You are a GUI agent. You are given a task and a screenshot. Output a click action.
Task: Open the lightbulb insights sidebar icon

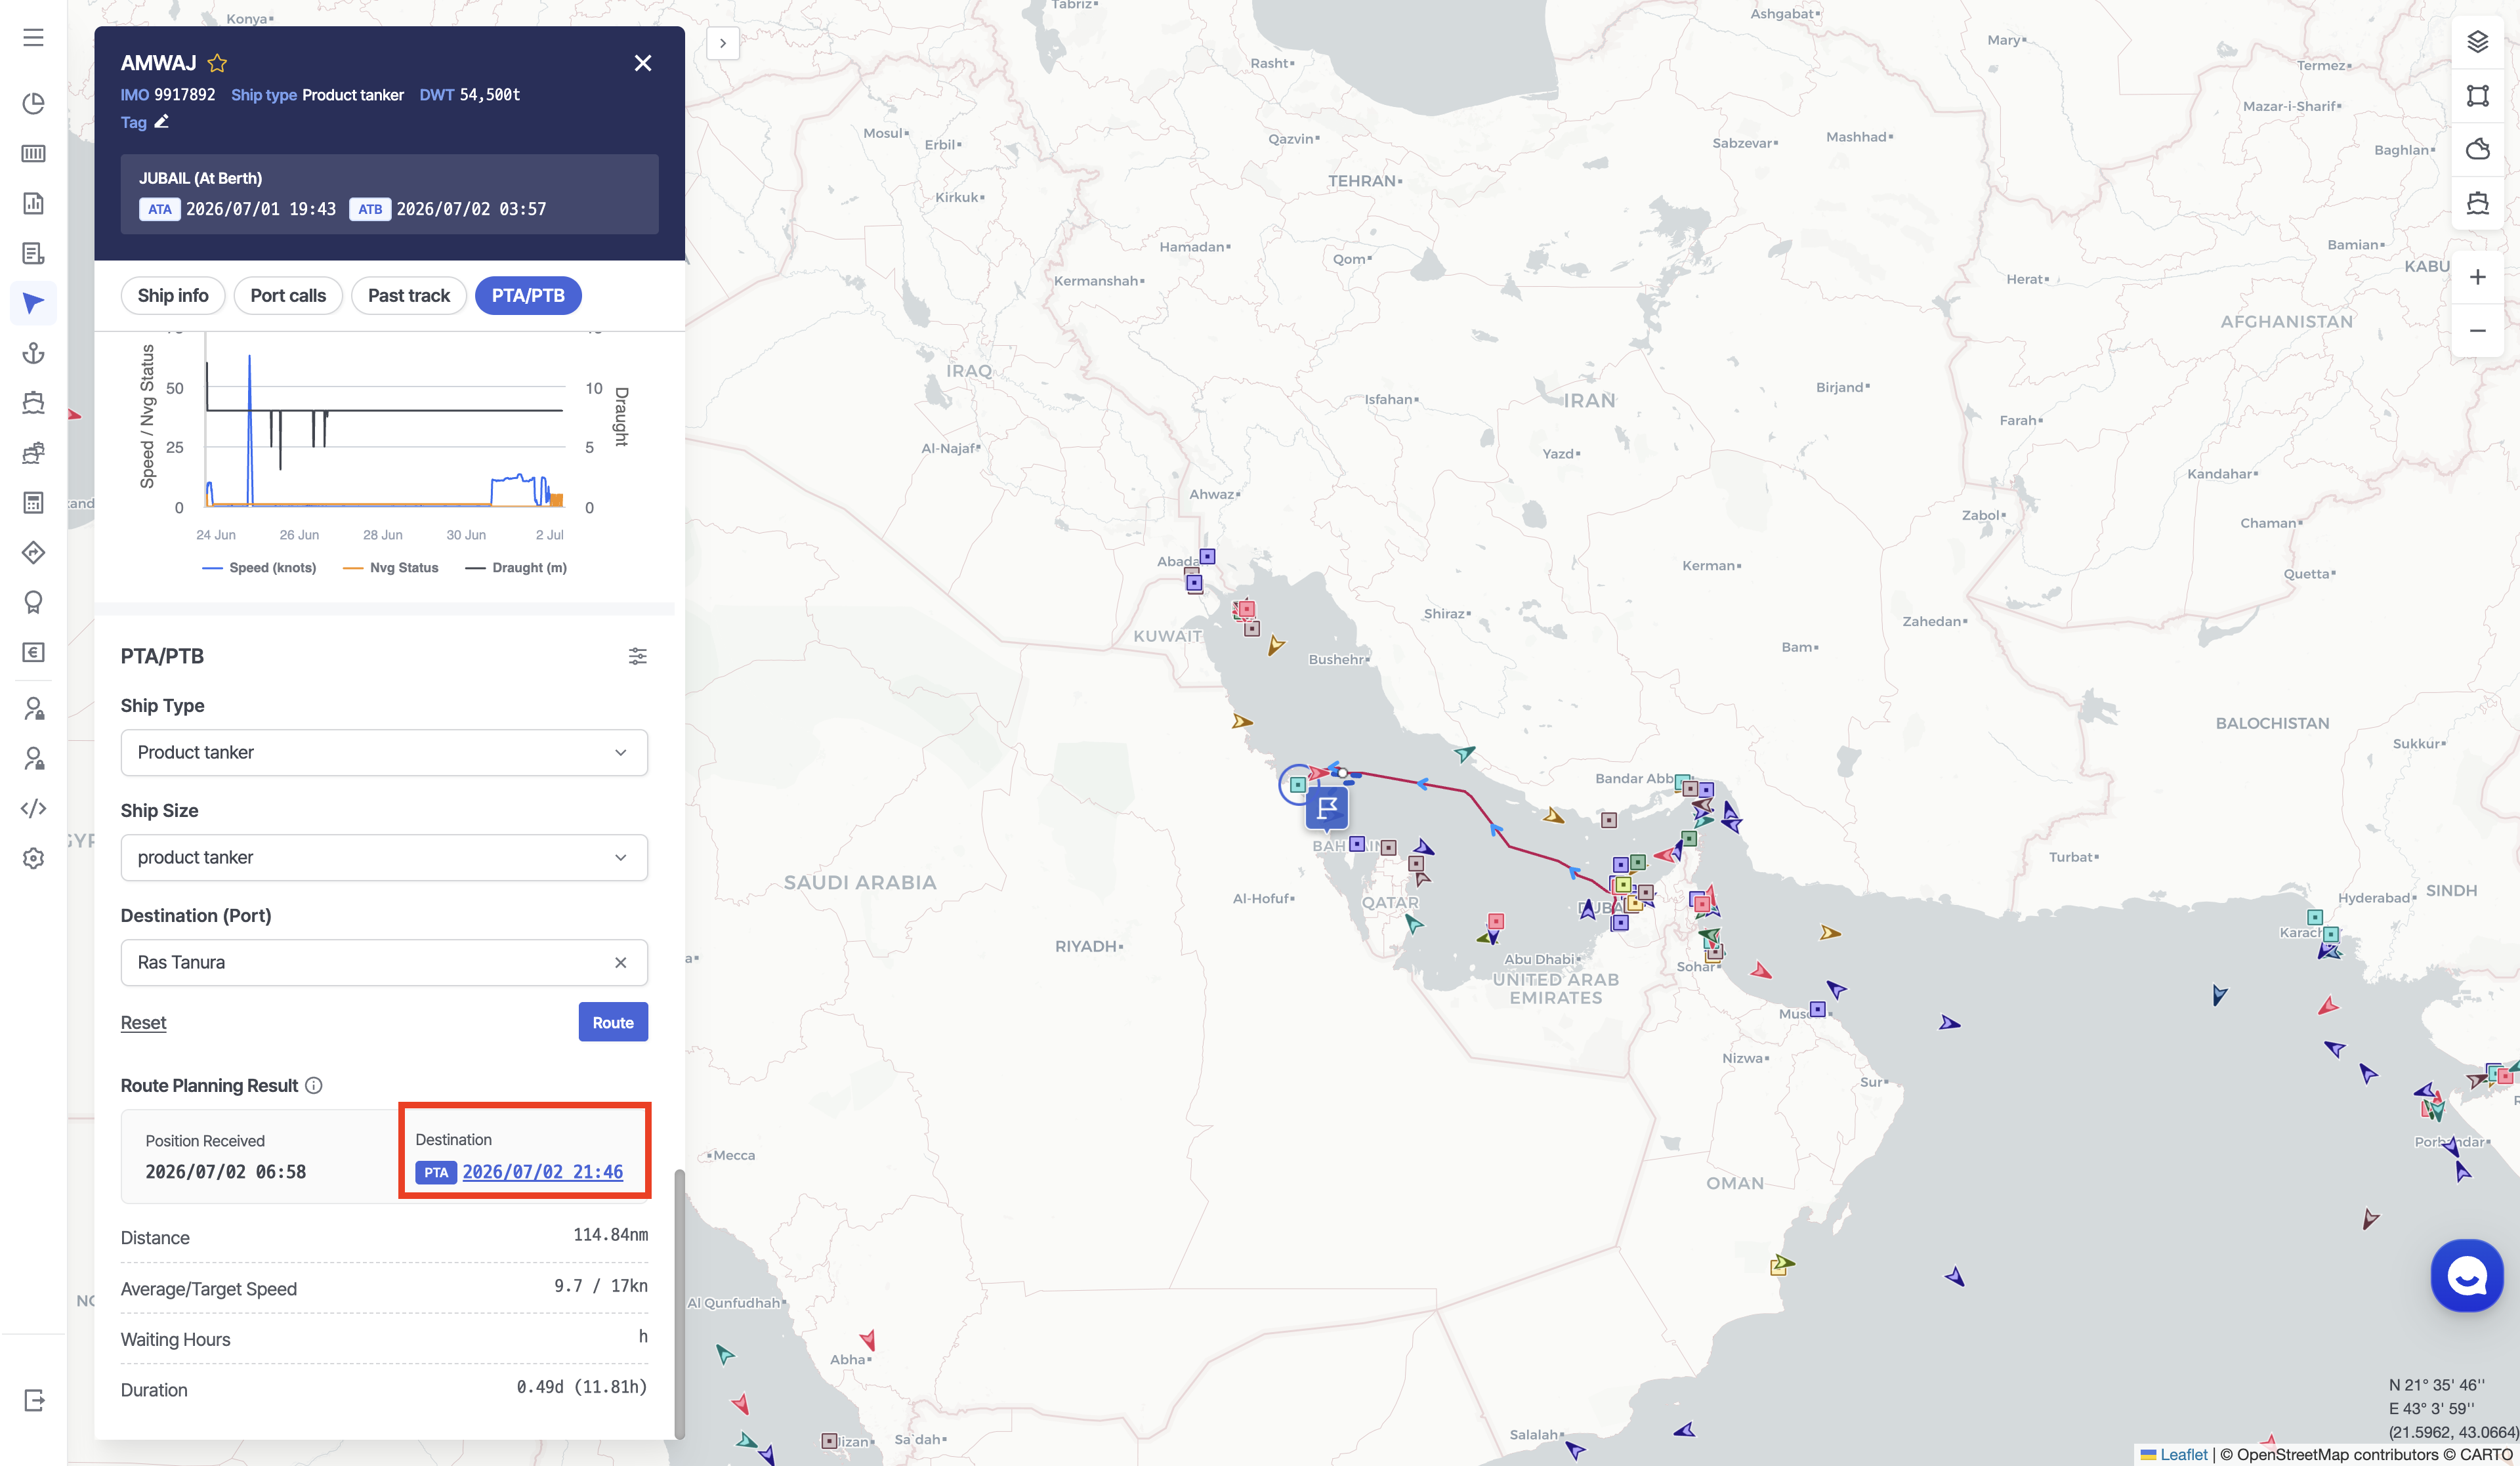click(33, 602)
